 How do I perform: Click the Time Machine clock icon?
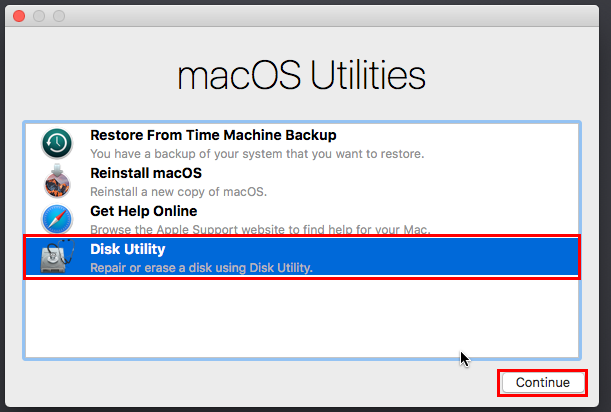click(x=57, y=143)
